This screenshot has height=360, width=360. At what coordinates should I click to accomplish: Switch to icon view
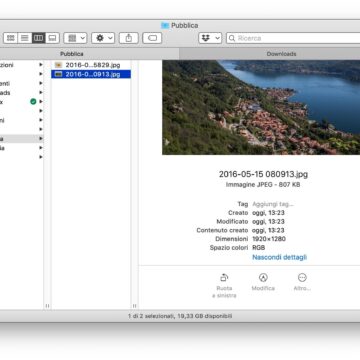11,38
